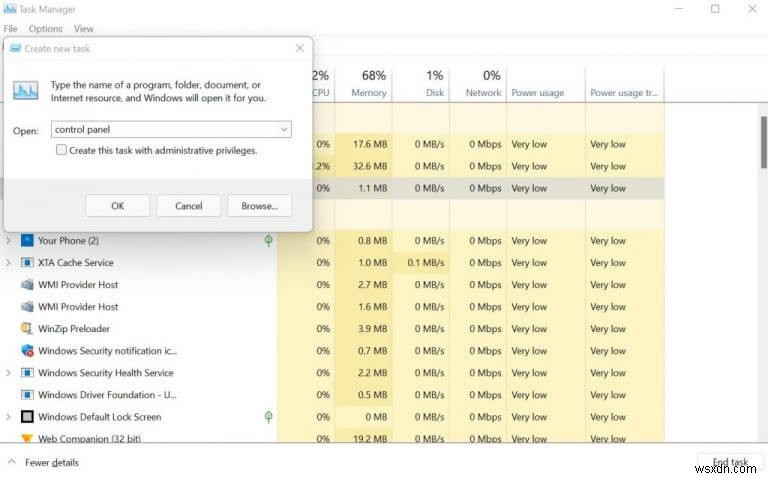Open the Options menu

(x=46, y=29)
